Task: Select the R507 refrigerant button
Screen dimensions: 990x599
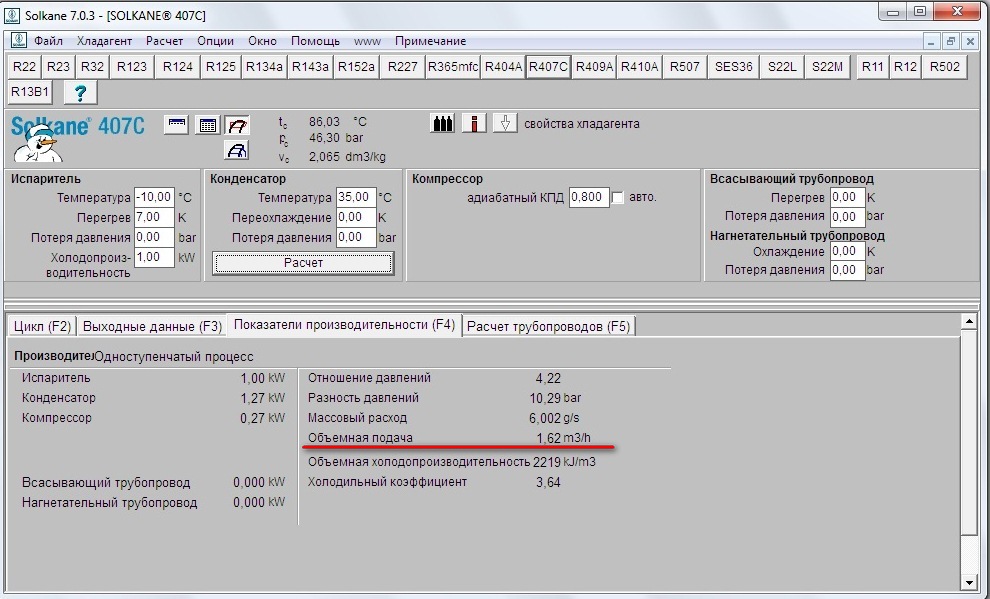Action: tap(684, 67)
